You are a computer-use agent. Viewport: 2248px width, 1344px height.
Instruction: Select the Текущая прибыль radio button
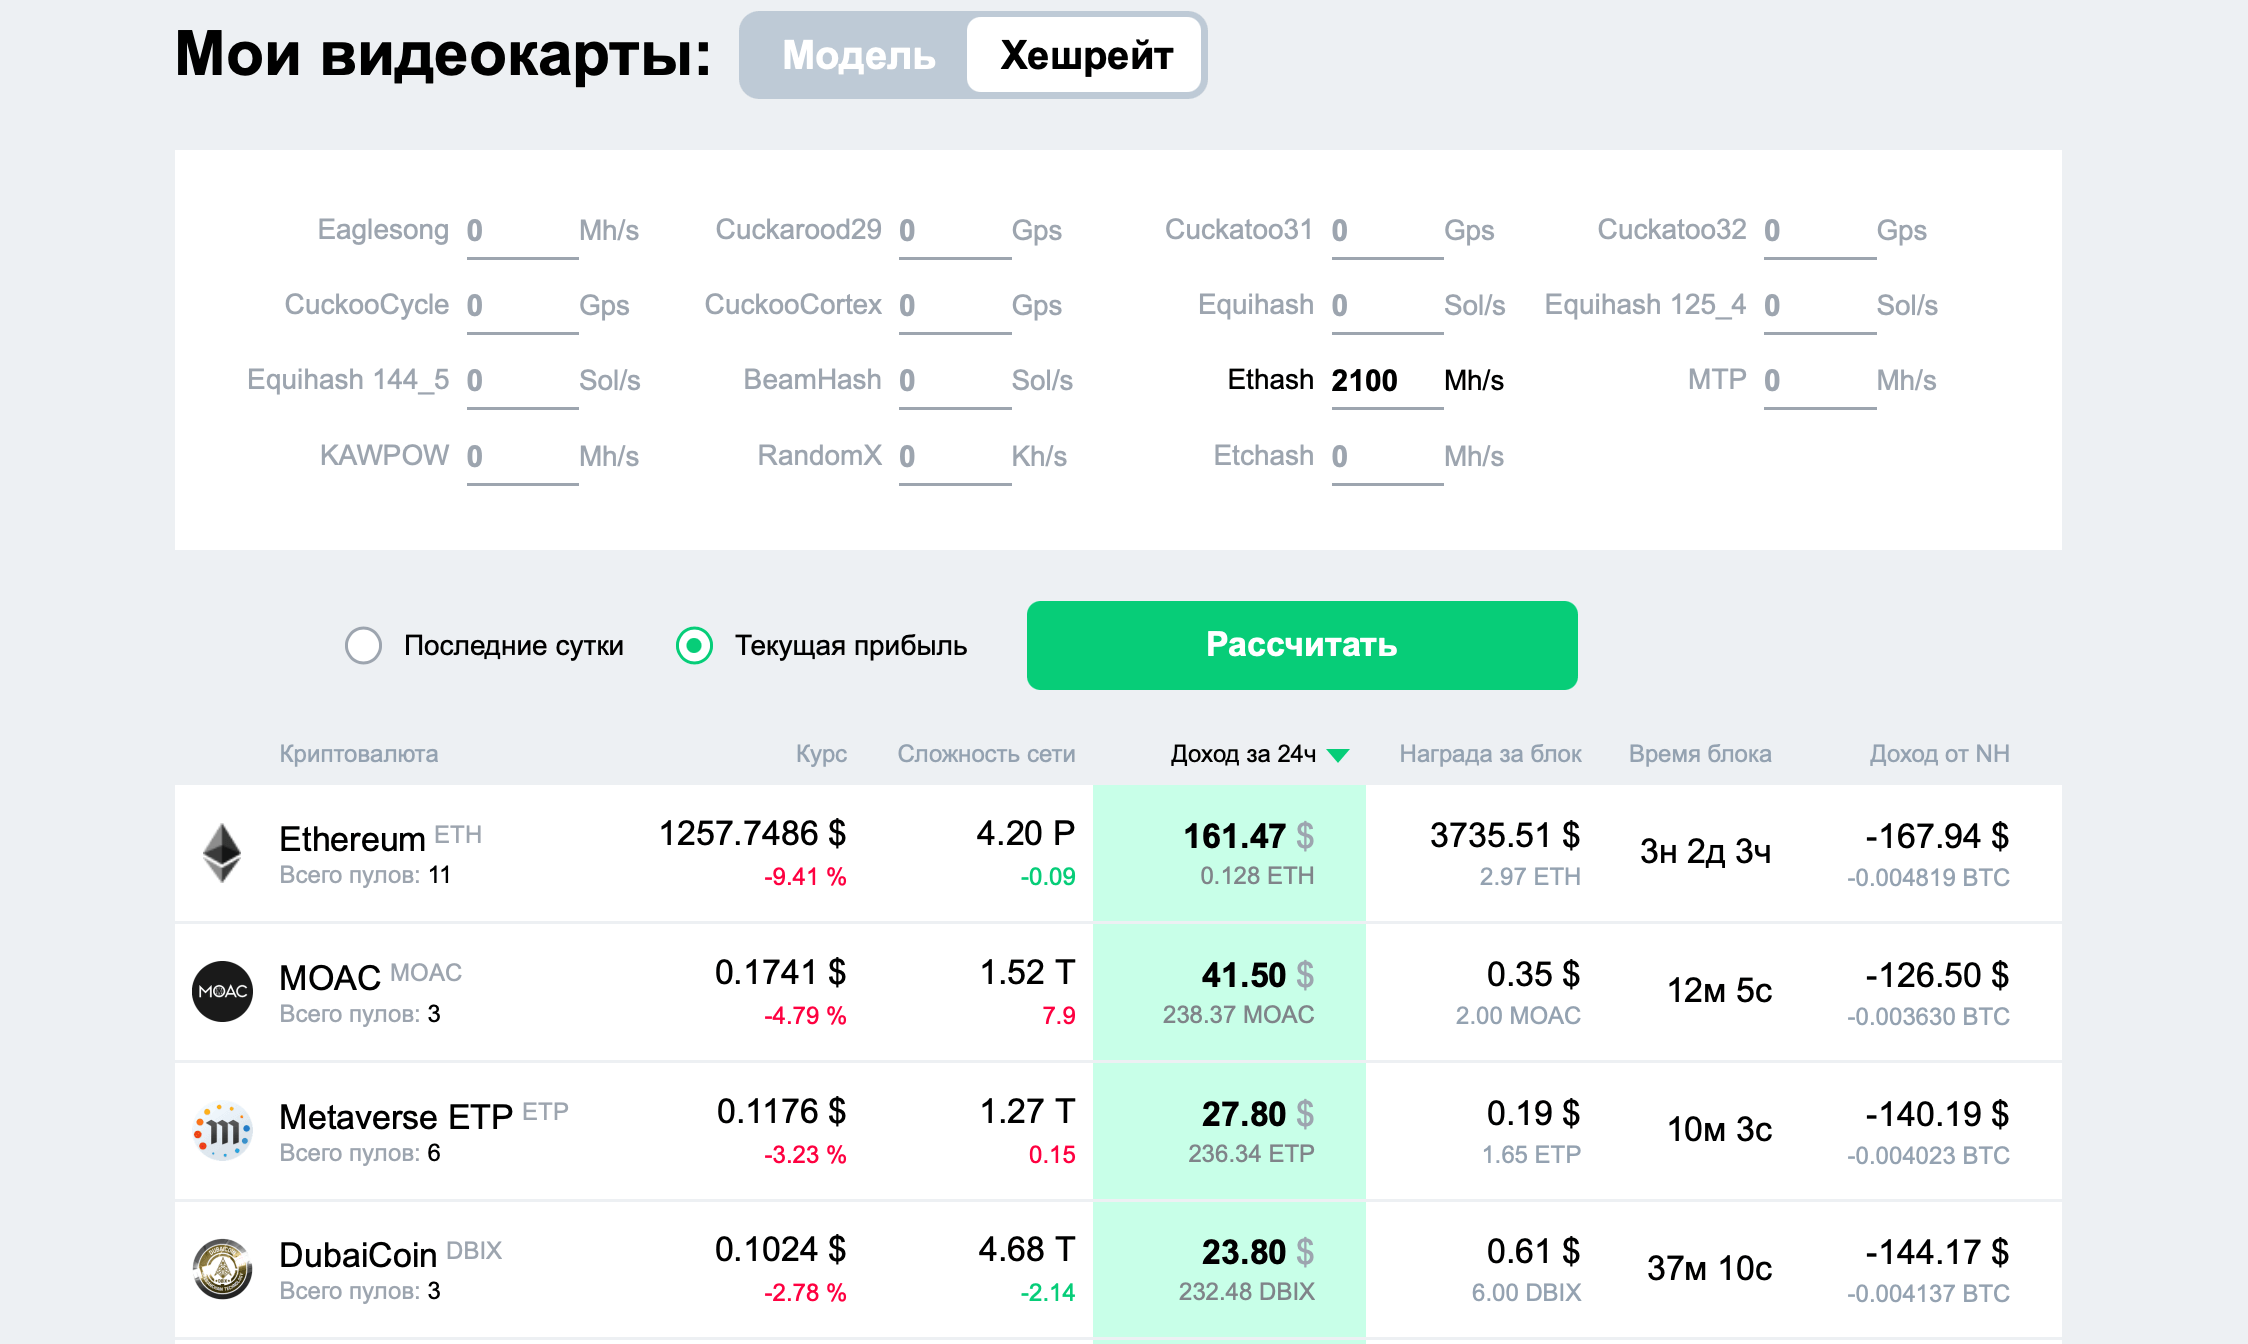click(694, 645)
